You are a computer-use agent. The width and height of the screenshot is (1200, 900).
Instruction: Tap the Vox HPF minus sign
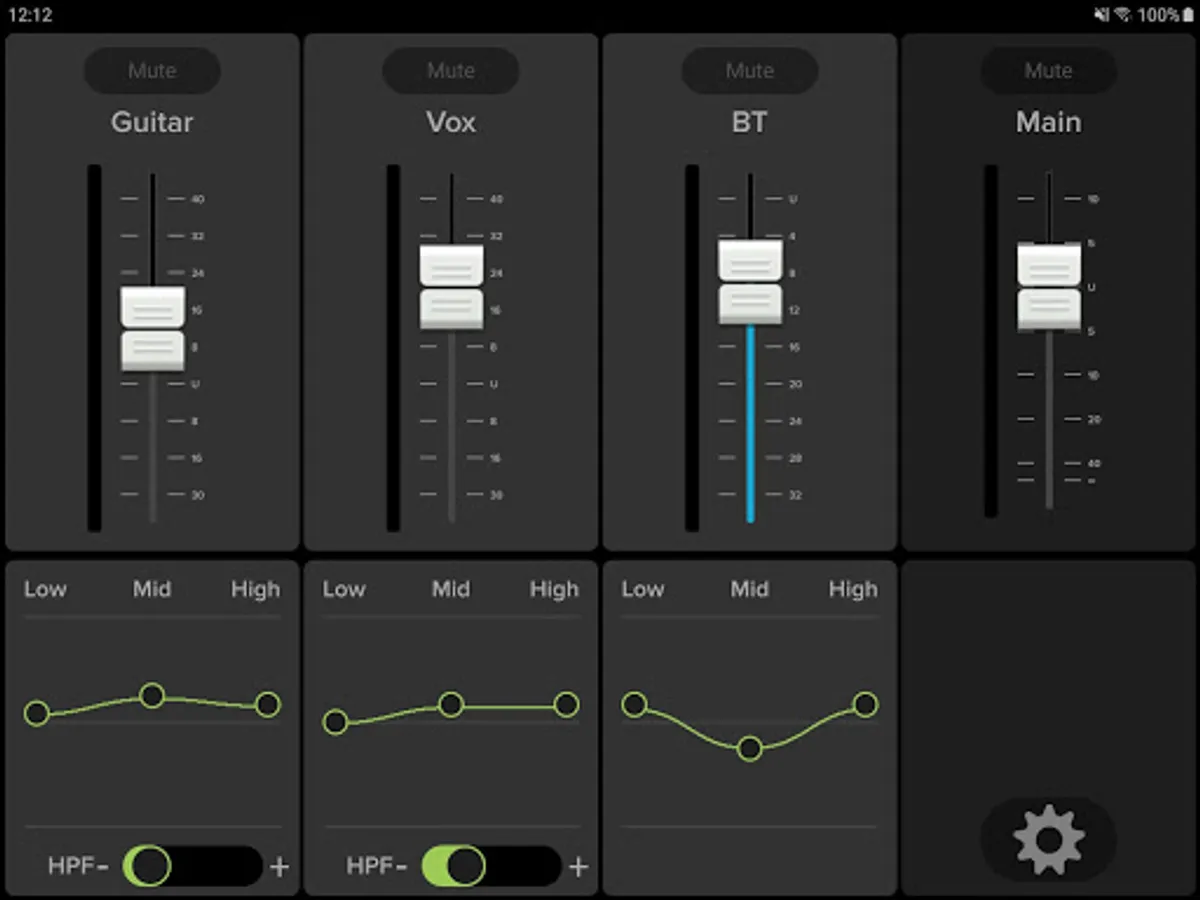coord(402,866)
